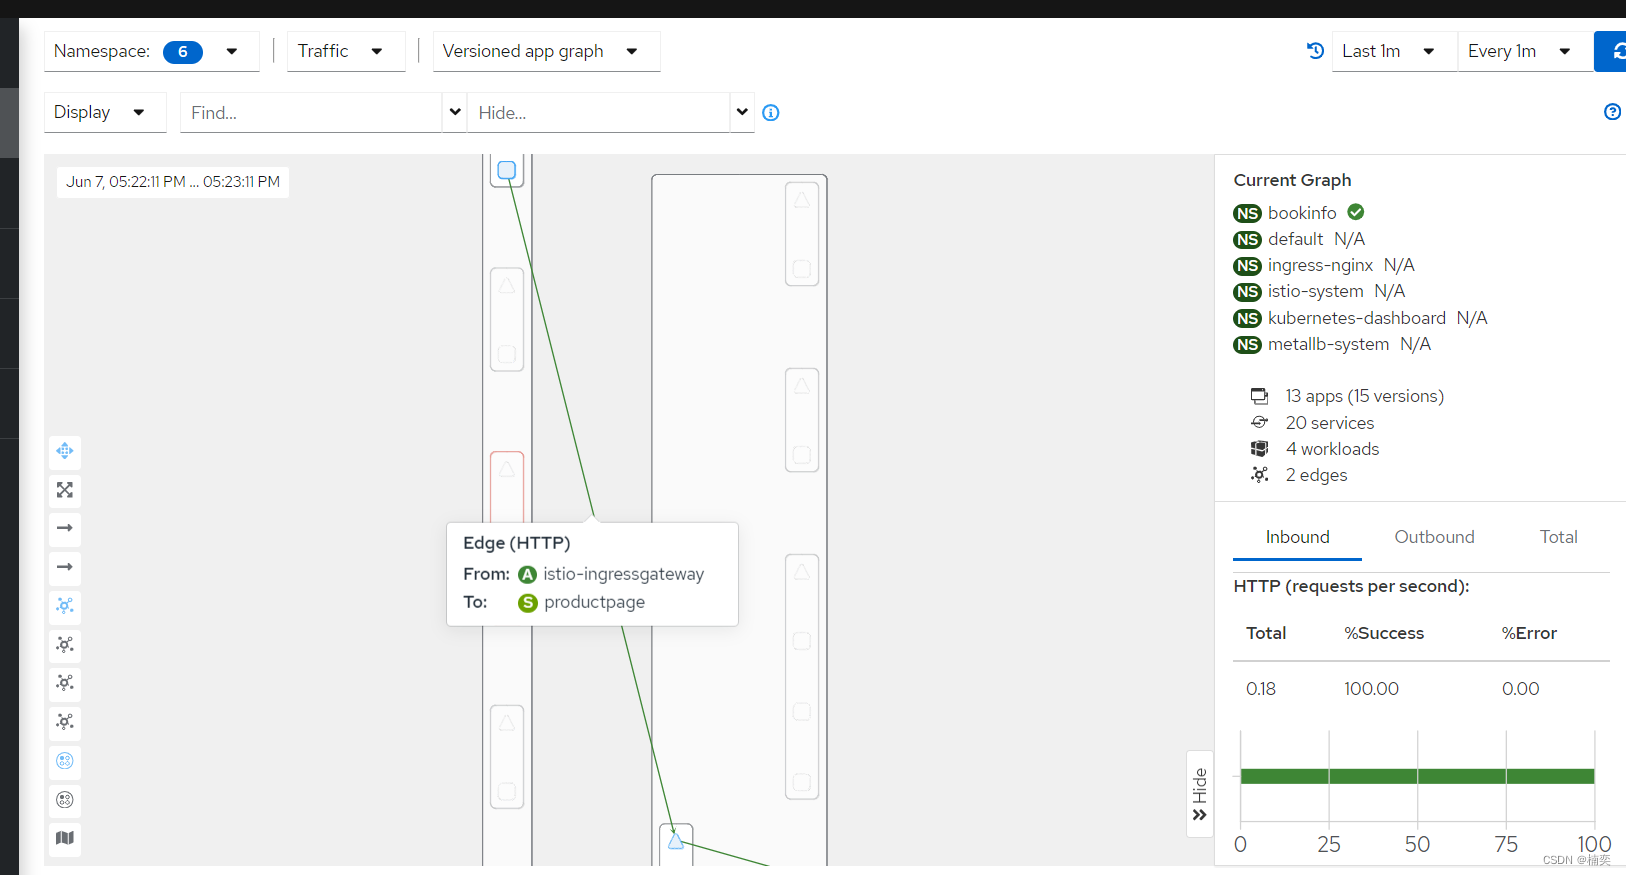
Task: Select the blue triangle service node at bottom
Action: [x=676, y=841]
